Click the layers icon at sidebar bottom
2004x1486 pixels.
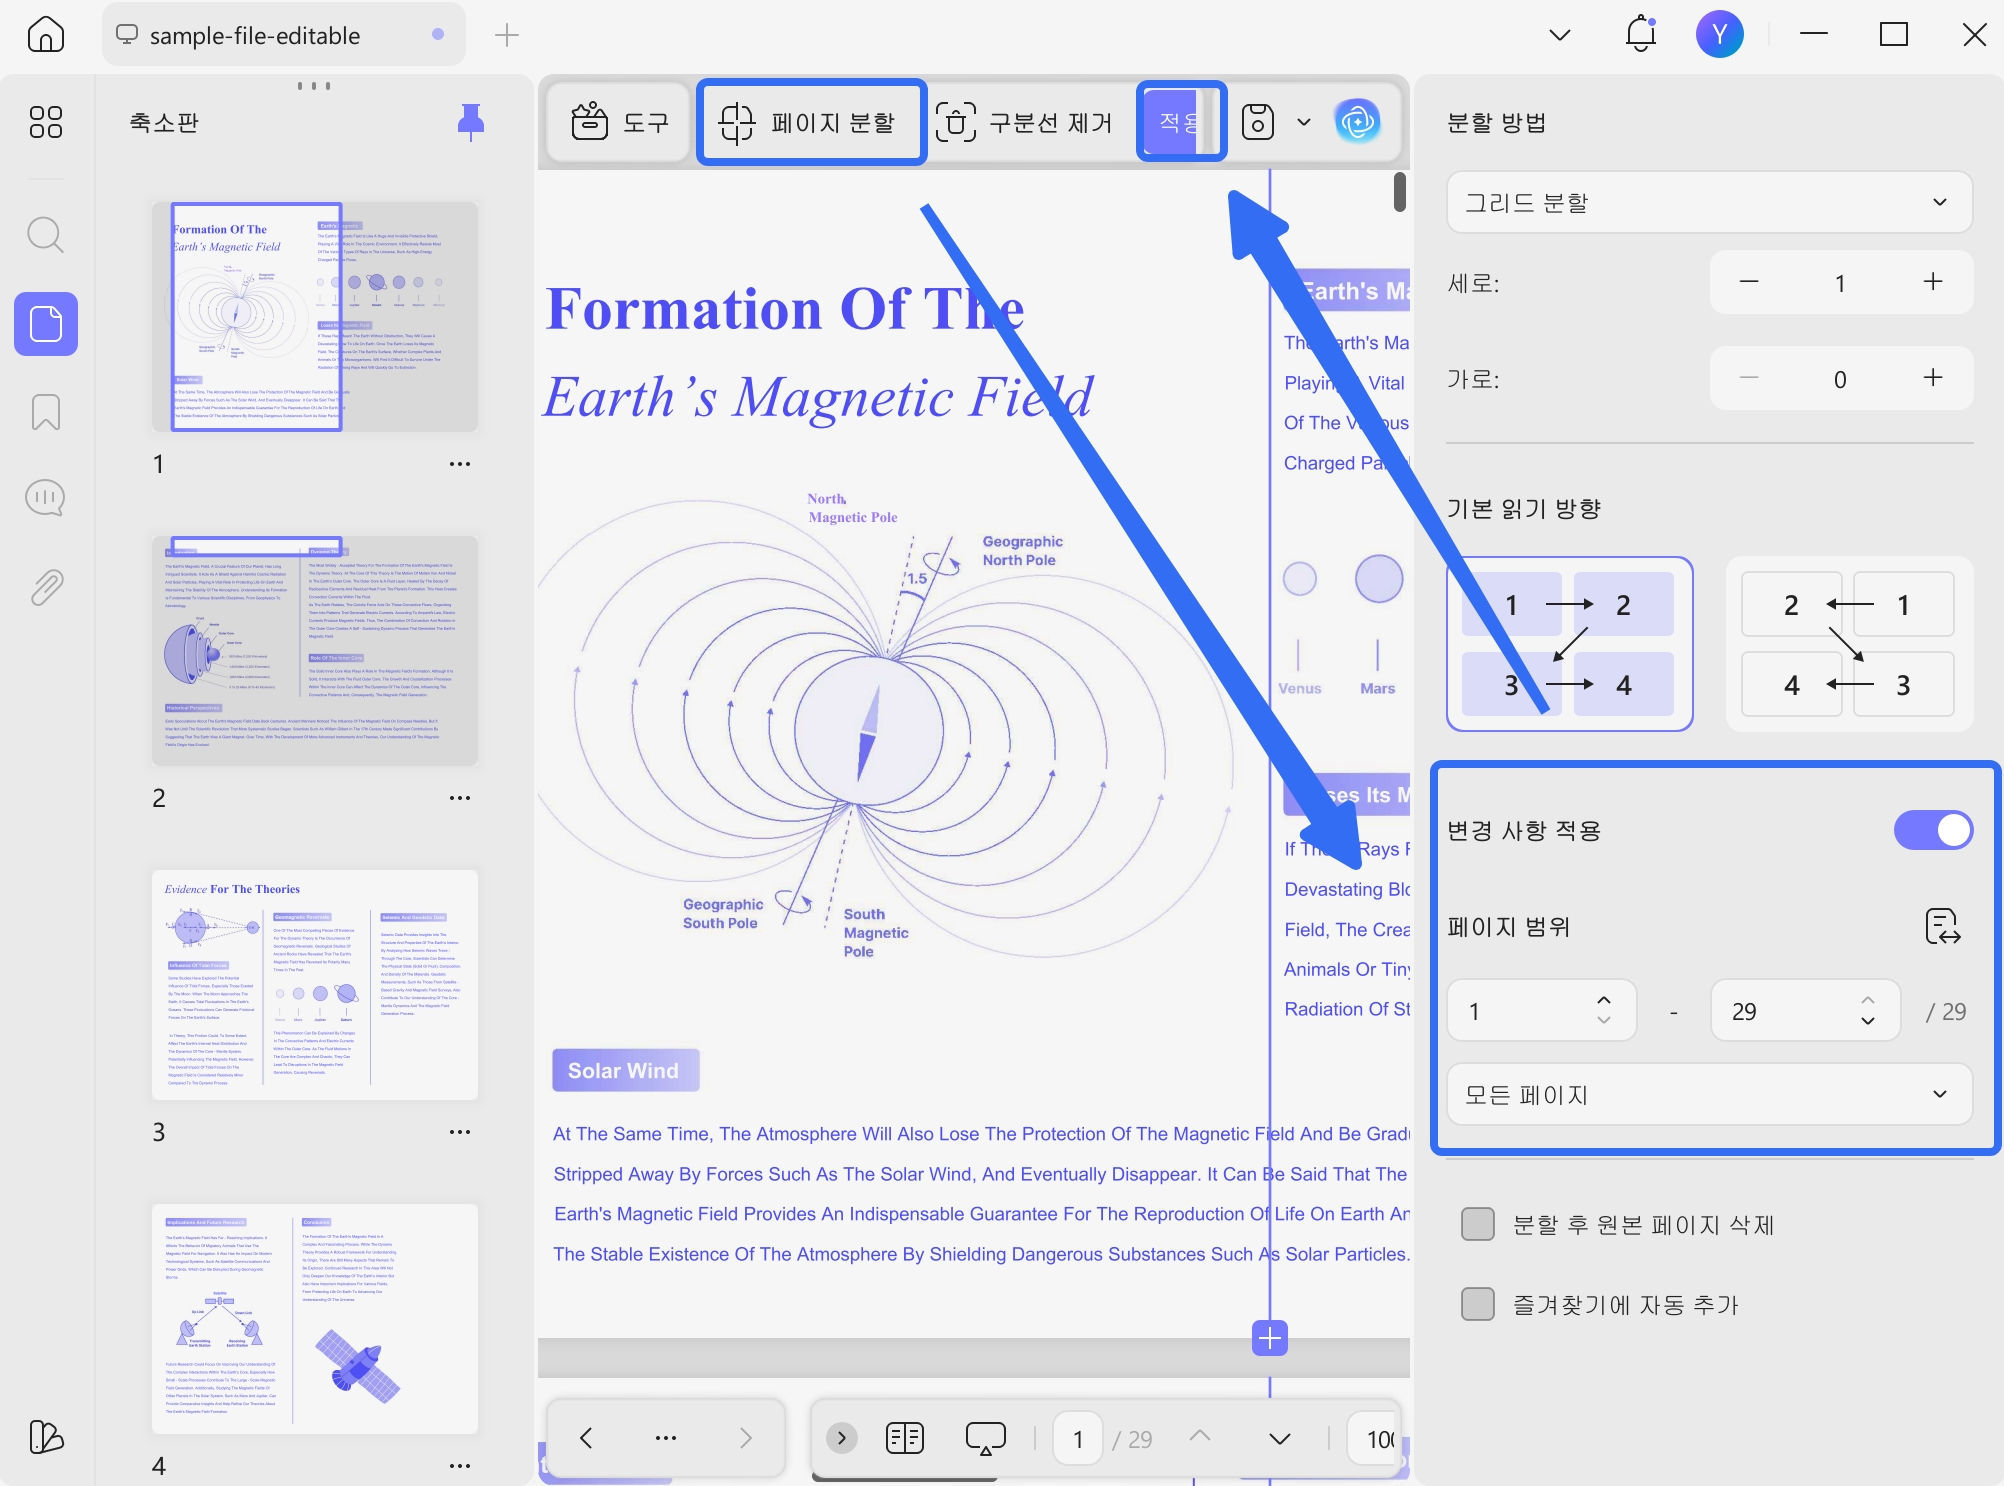tap(46, 1437)
